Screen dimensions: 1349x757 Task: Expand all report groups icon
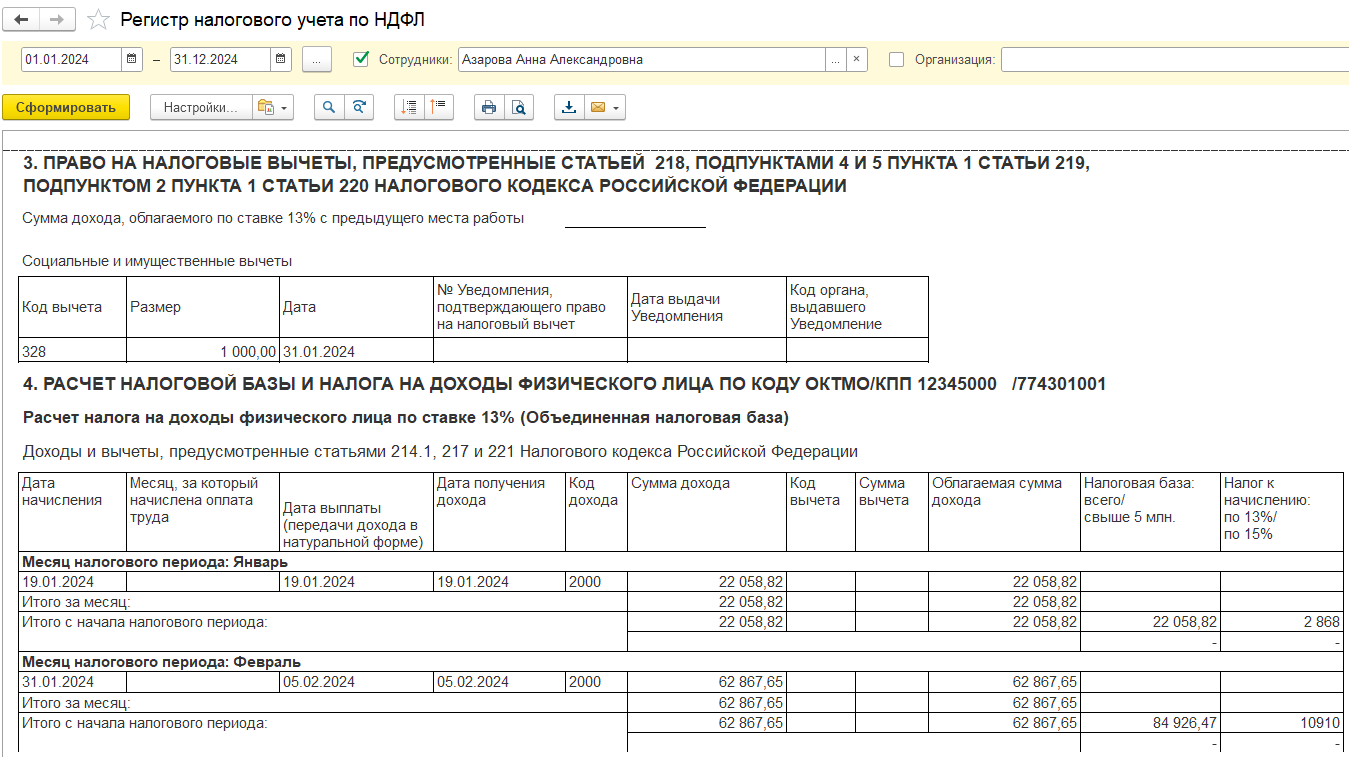tap(409, 107)
